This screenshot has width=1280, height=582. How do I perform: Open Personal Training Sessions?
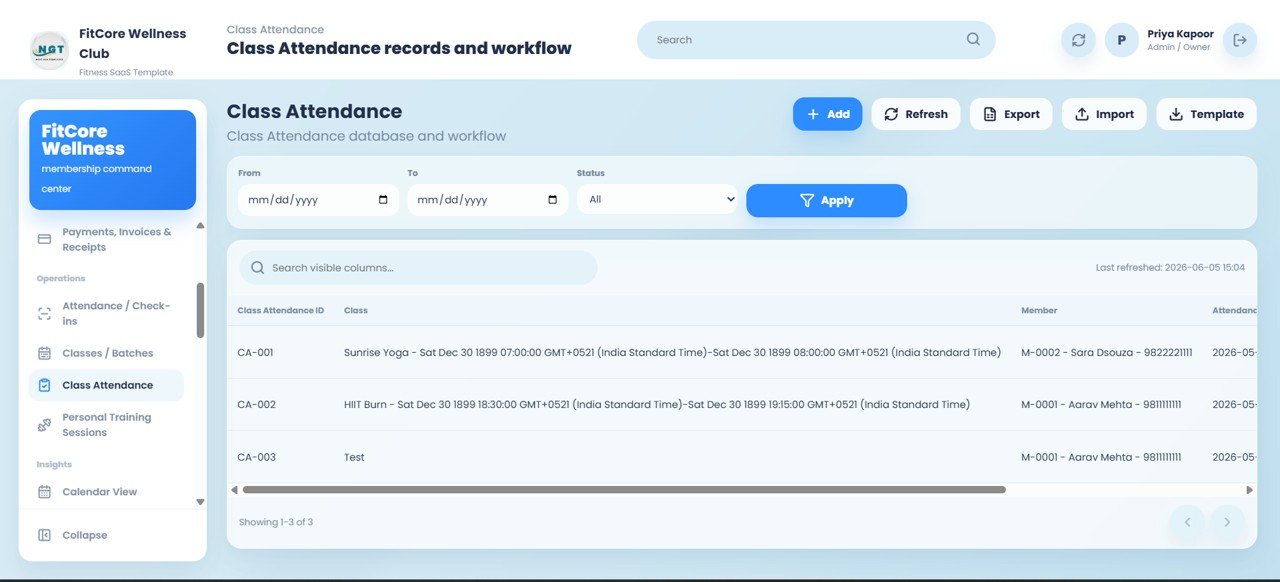[x=106, y=425]
